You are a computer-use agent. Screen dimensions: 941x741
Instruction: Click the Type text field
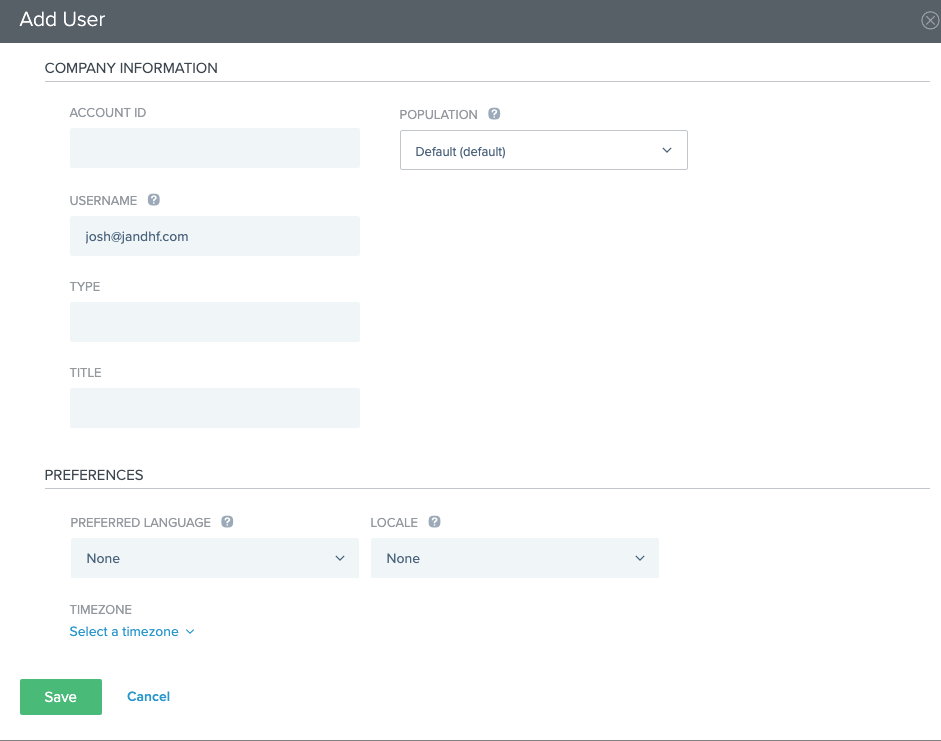[214, 321]
